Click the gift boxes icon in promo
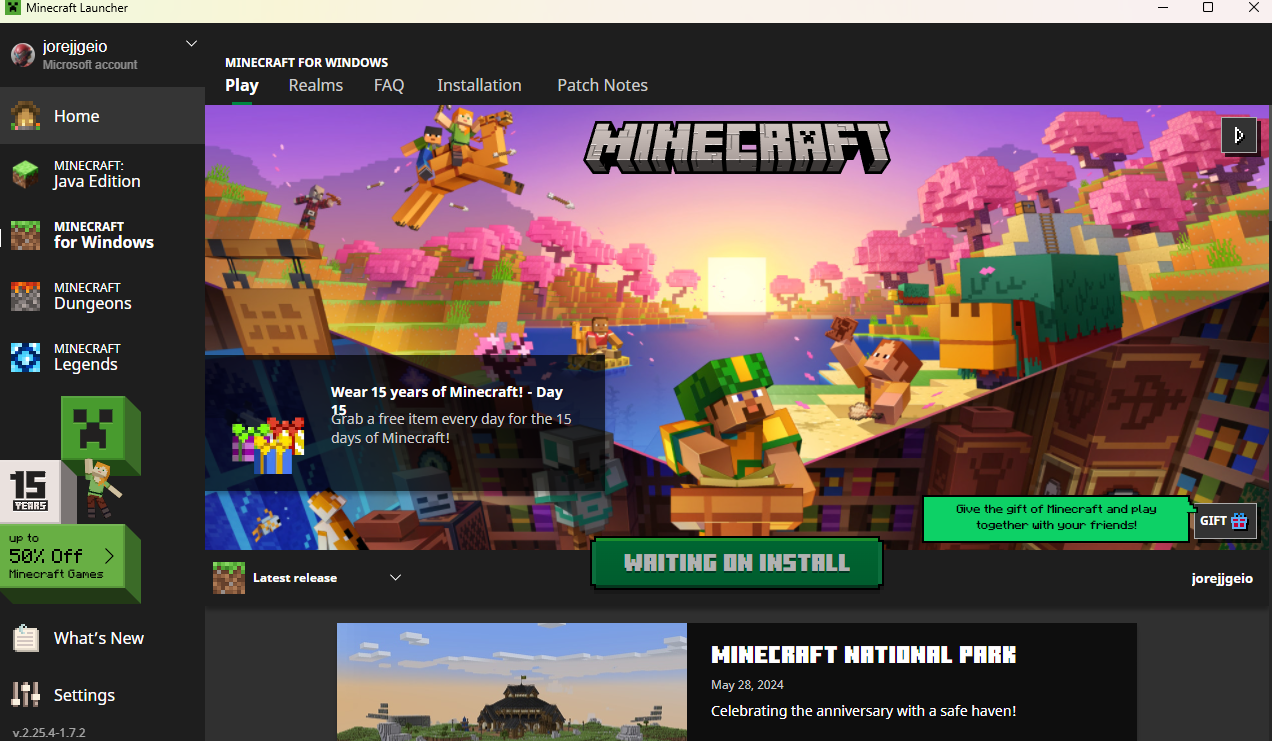1272x741 pixels. 267,446
